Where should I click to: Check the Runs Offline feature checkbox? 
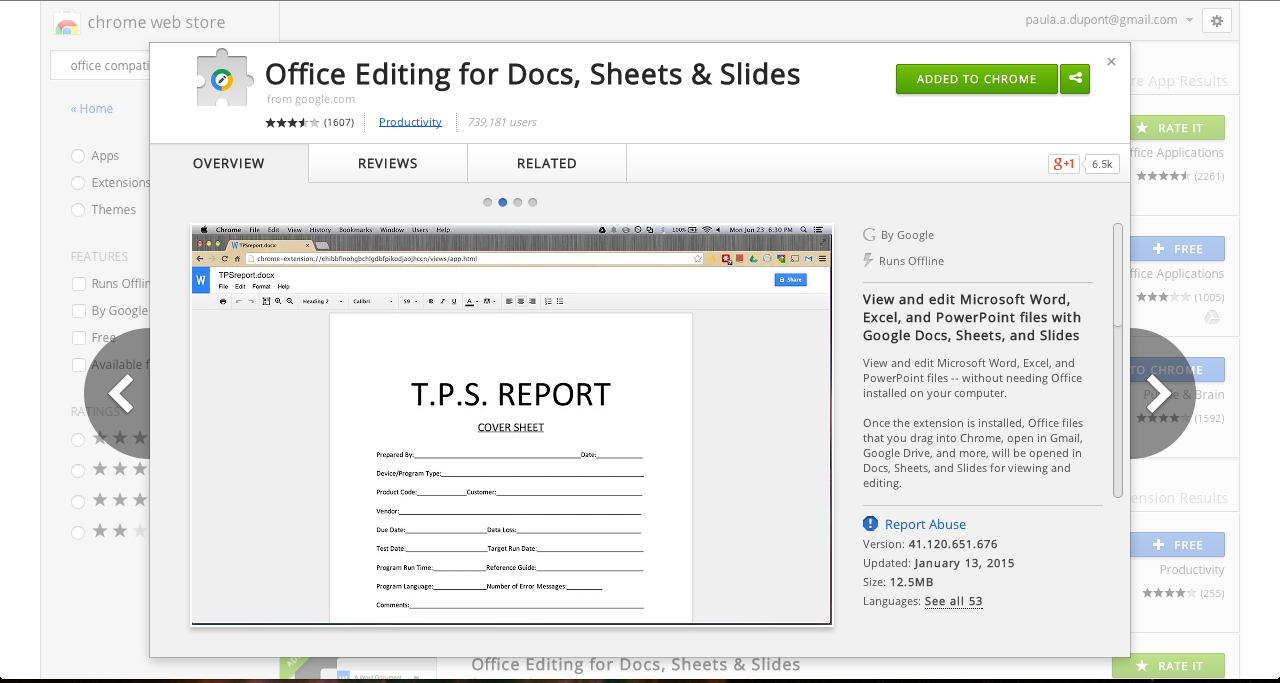pos(78,284)
